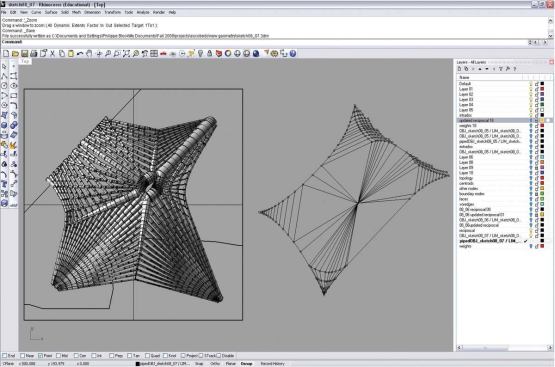Click the Zoom Extents icon
This screenshot has height=367, width=555.
[126, 54]
